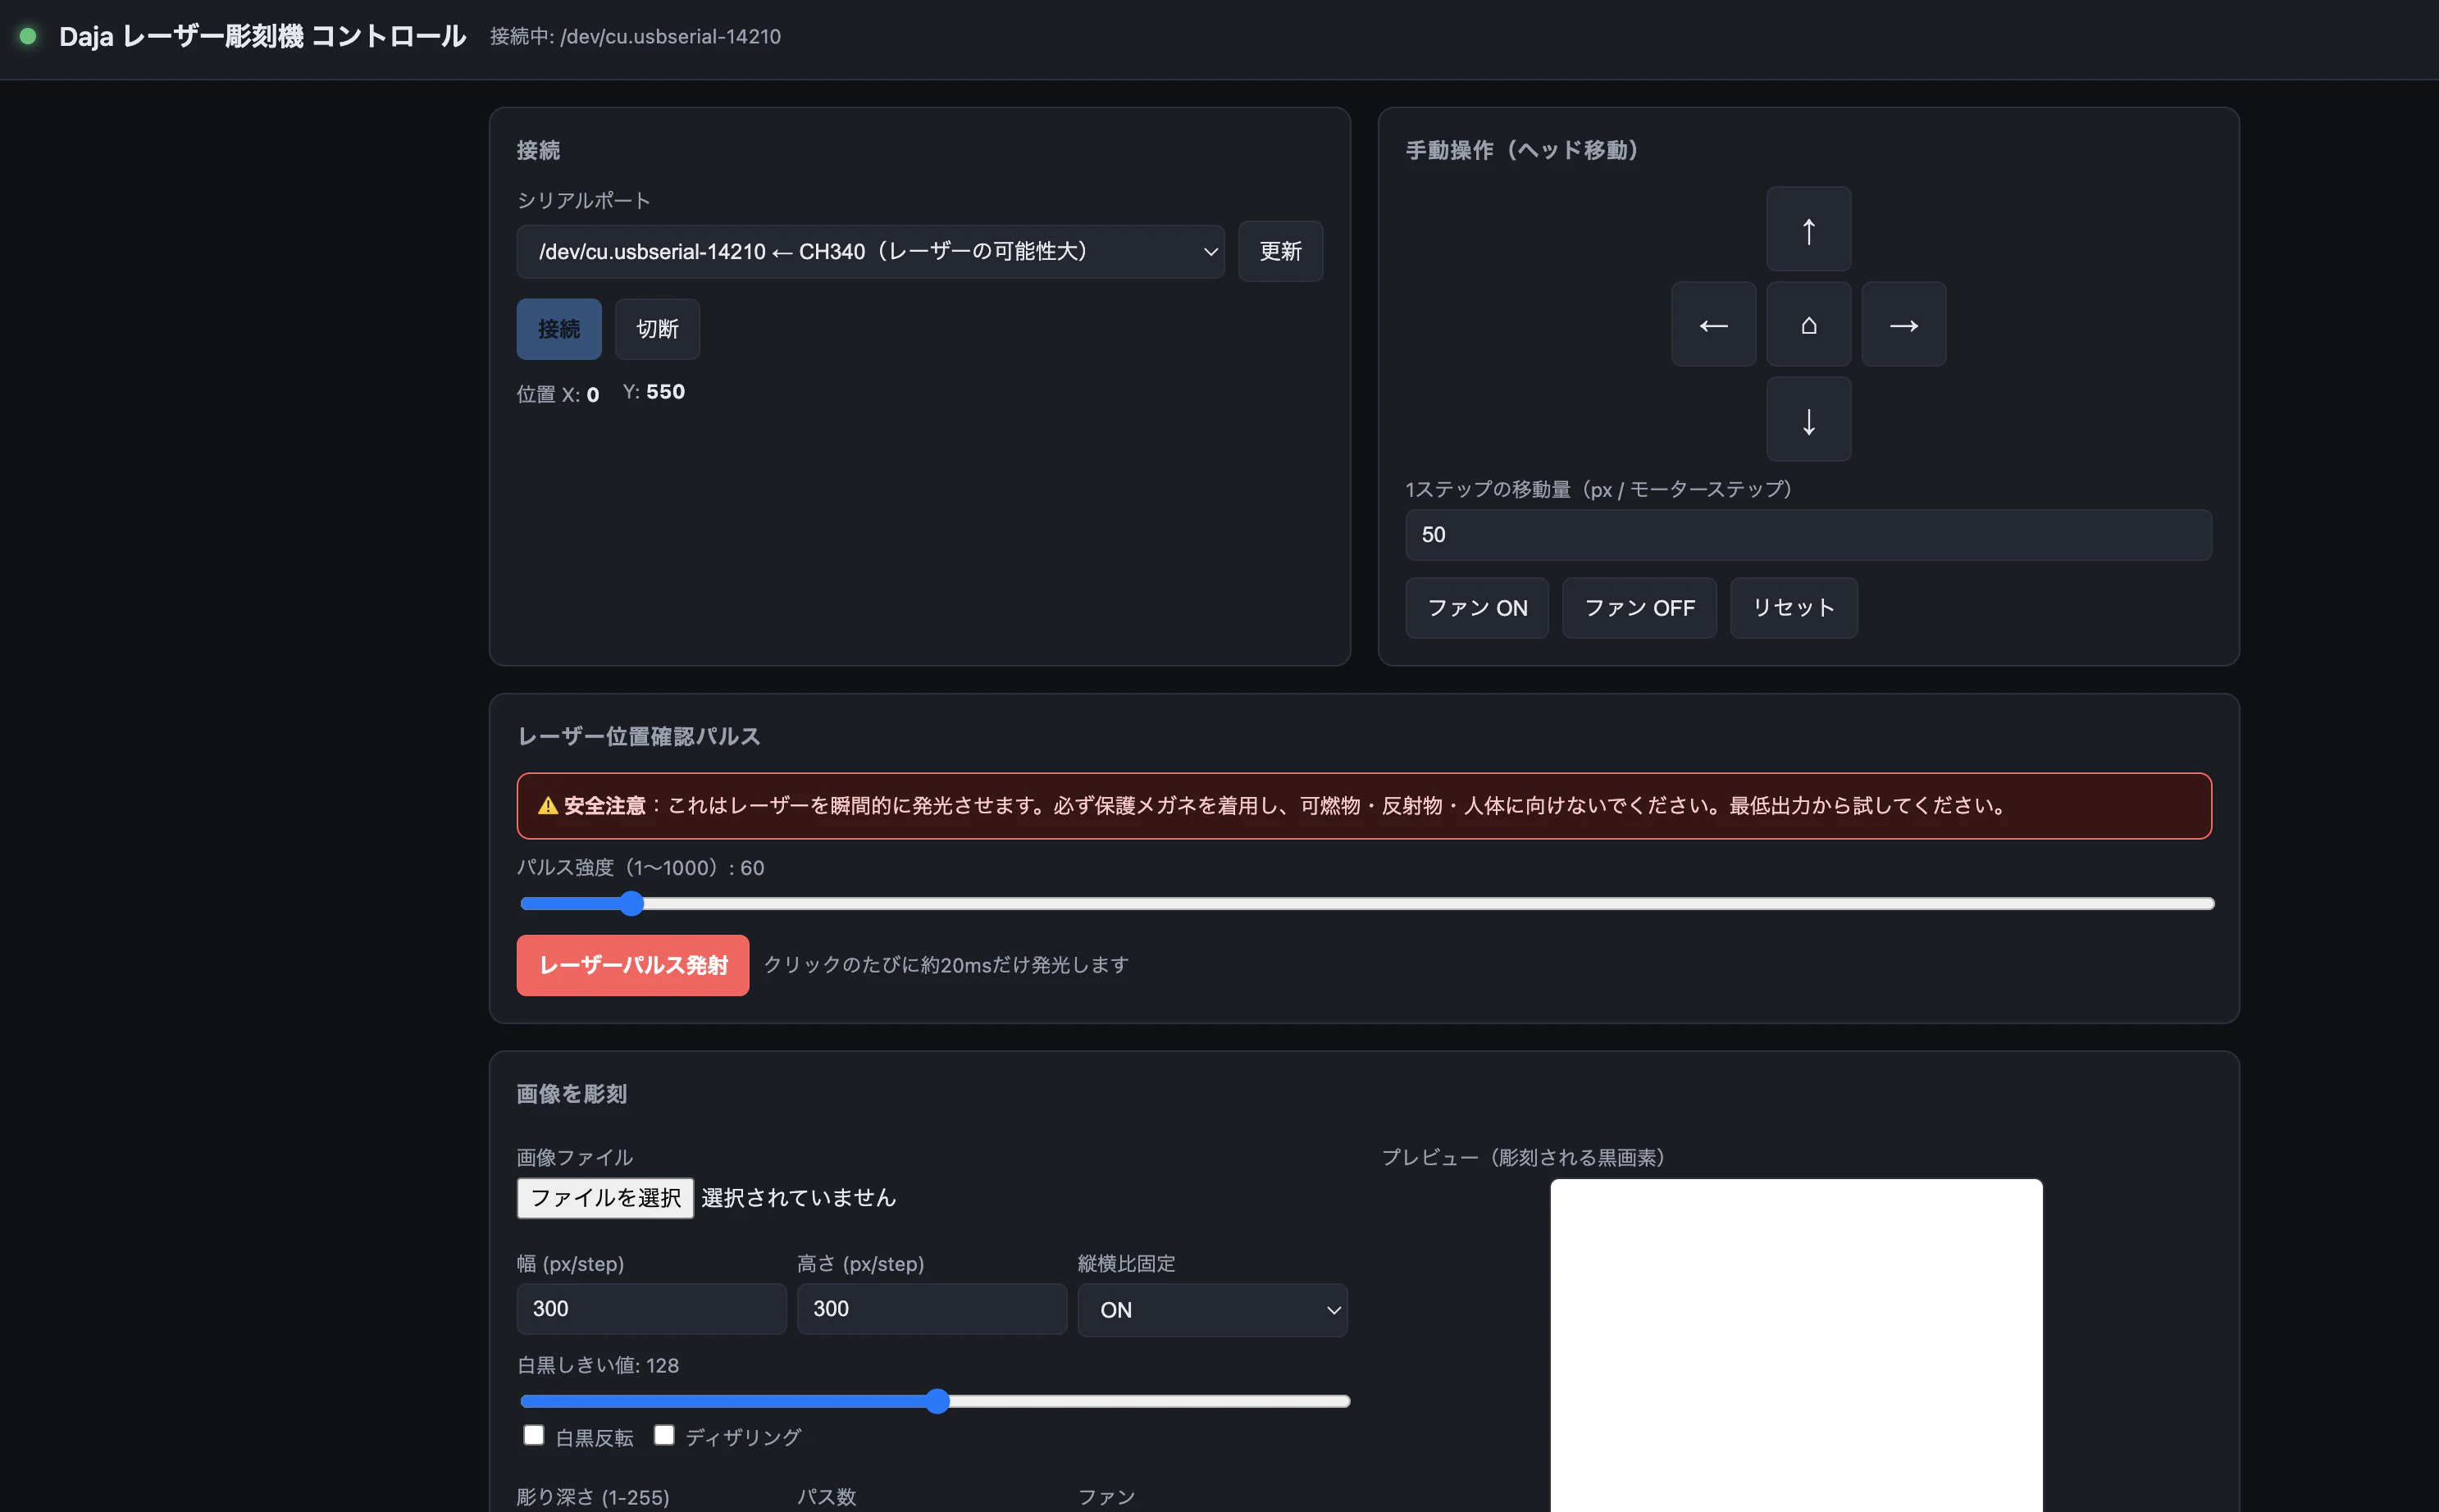The height and width of the screenshot is (1512, 2439).
Task: Fire the laser with レーザーパルス発射
Action: click(632, 965)
